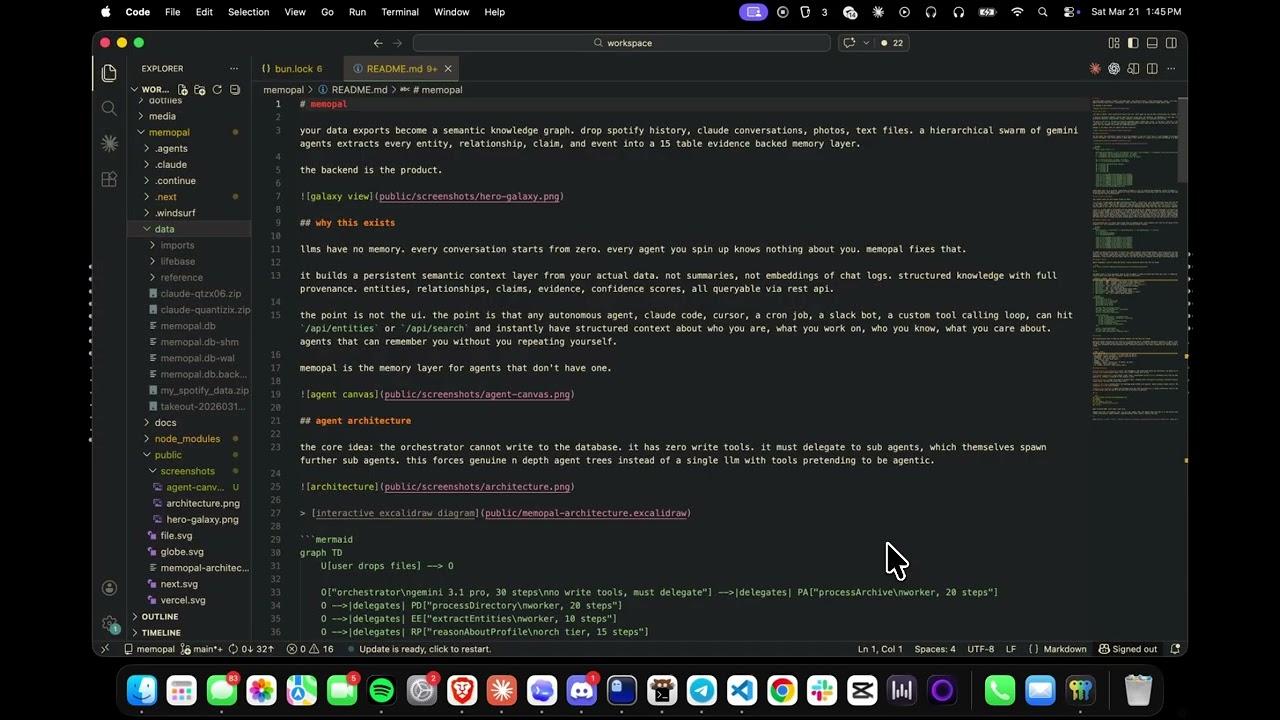Screen dimensions: 1280x720
Task: Open the Go menu in menu bar
Action: (x=327, y=12)
